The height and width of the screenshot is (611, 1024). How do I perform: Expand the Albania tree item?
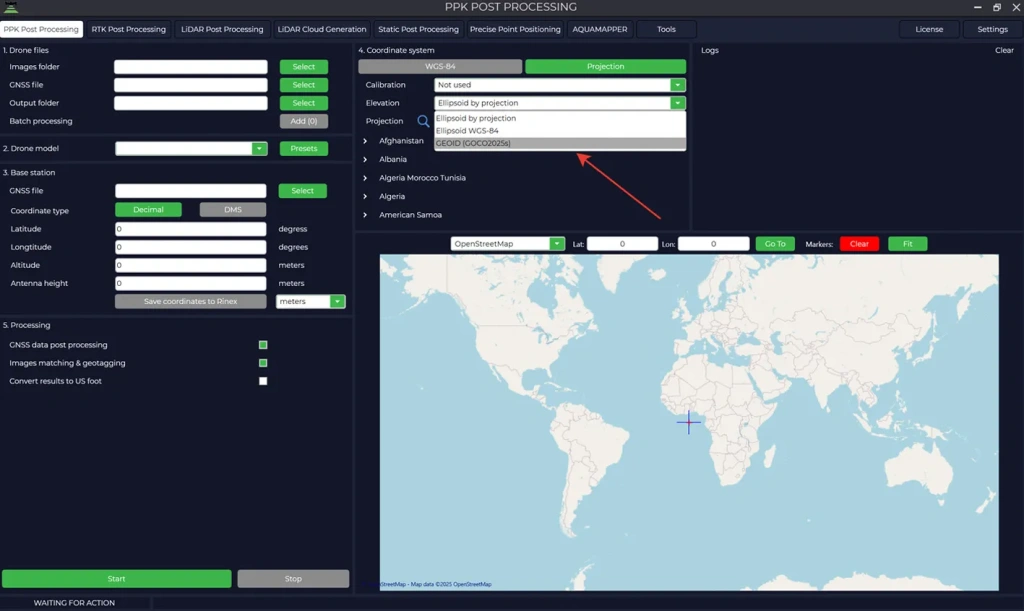(x=363, y=159)
